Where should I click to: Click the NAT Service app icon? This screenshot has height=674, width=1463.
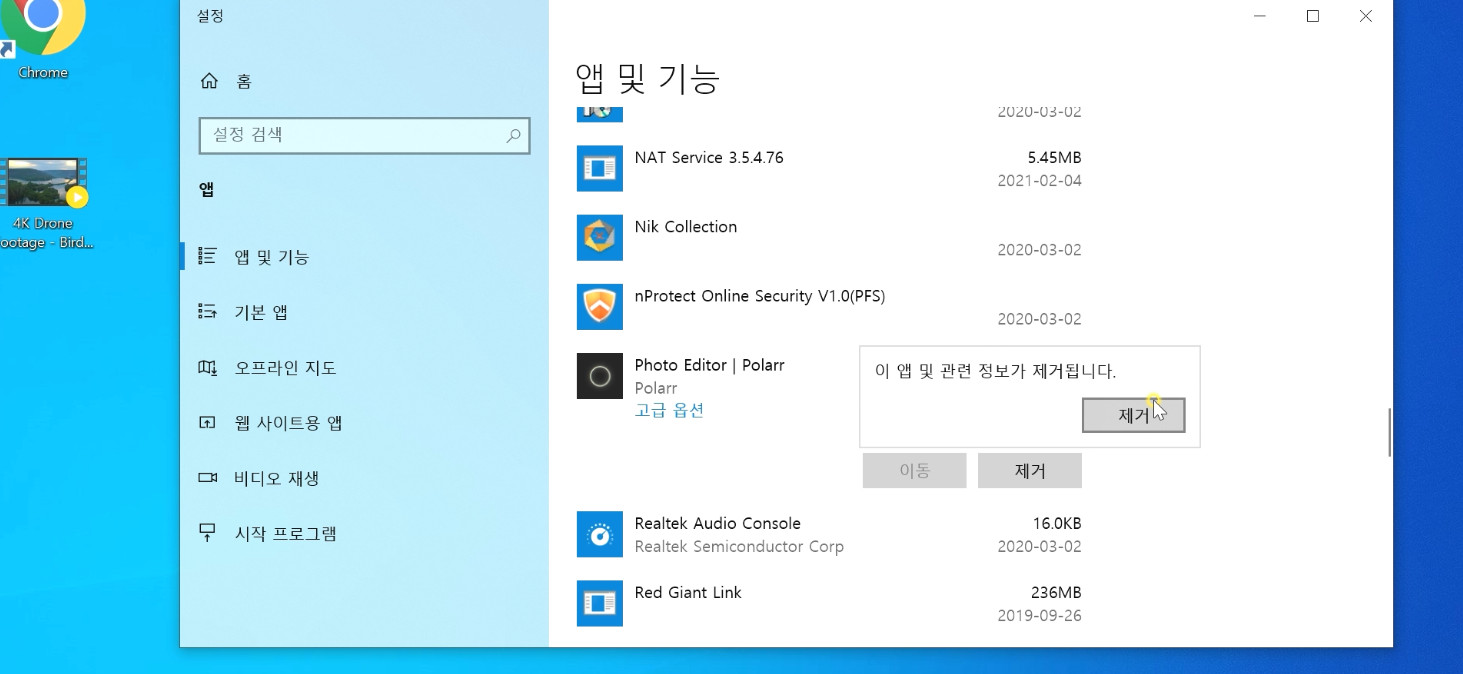(x=600, y=168)
